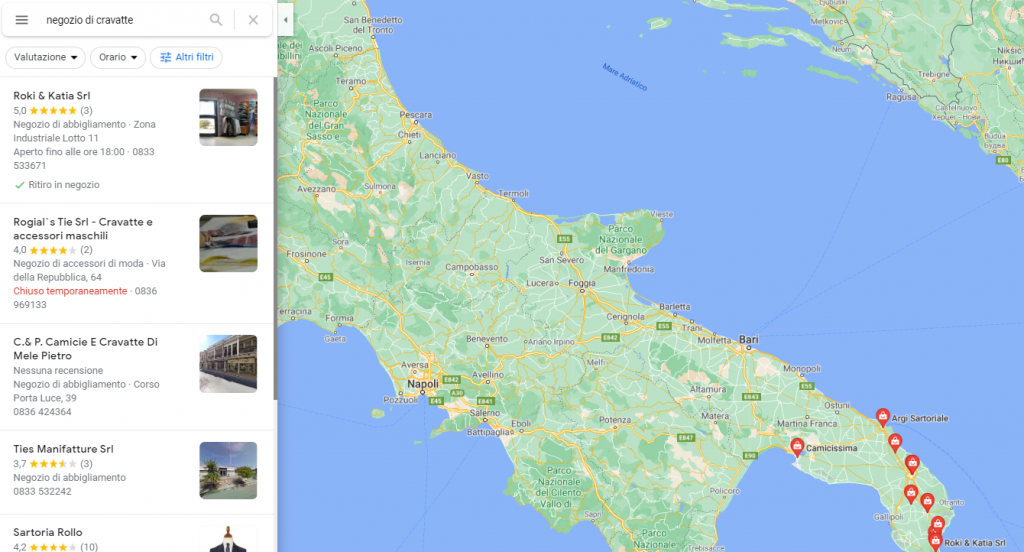This screenshot has height=552, width=1024.
Task: Click the Benevento label on map
Action: point(487,338)
